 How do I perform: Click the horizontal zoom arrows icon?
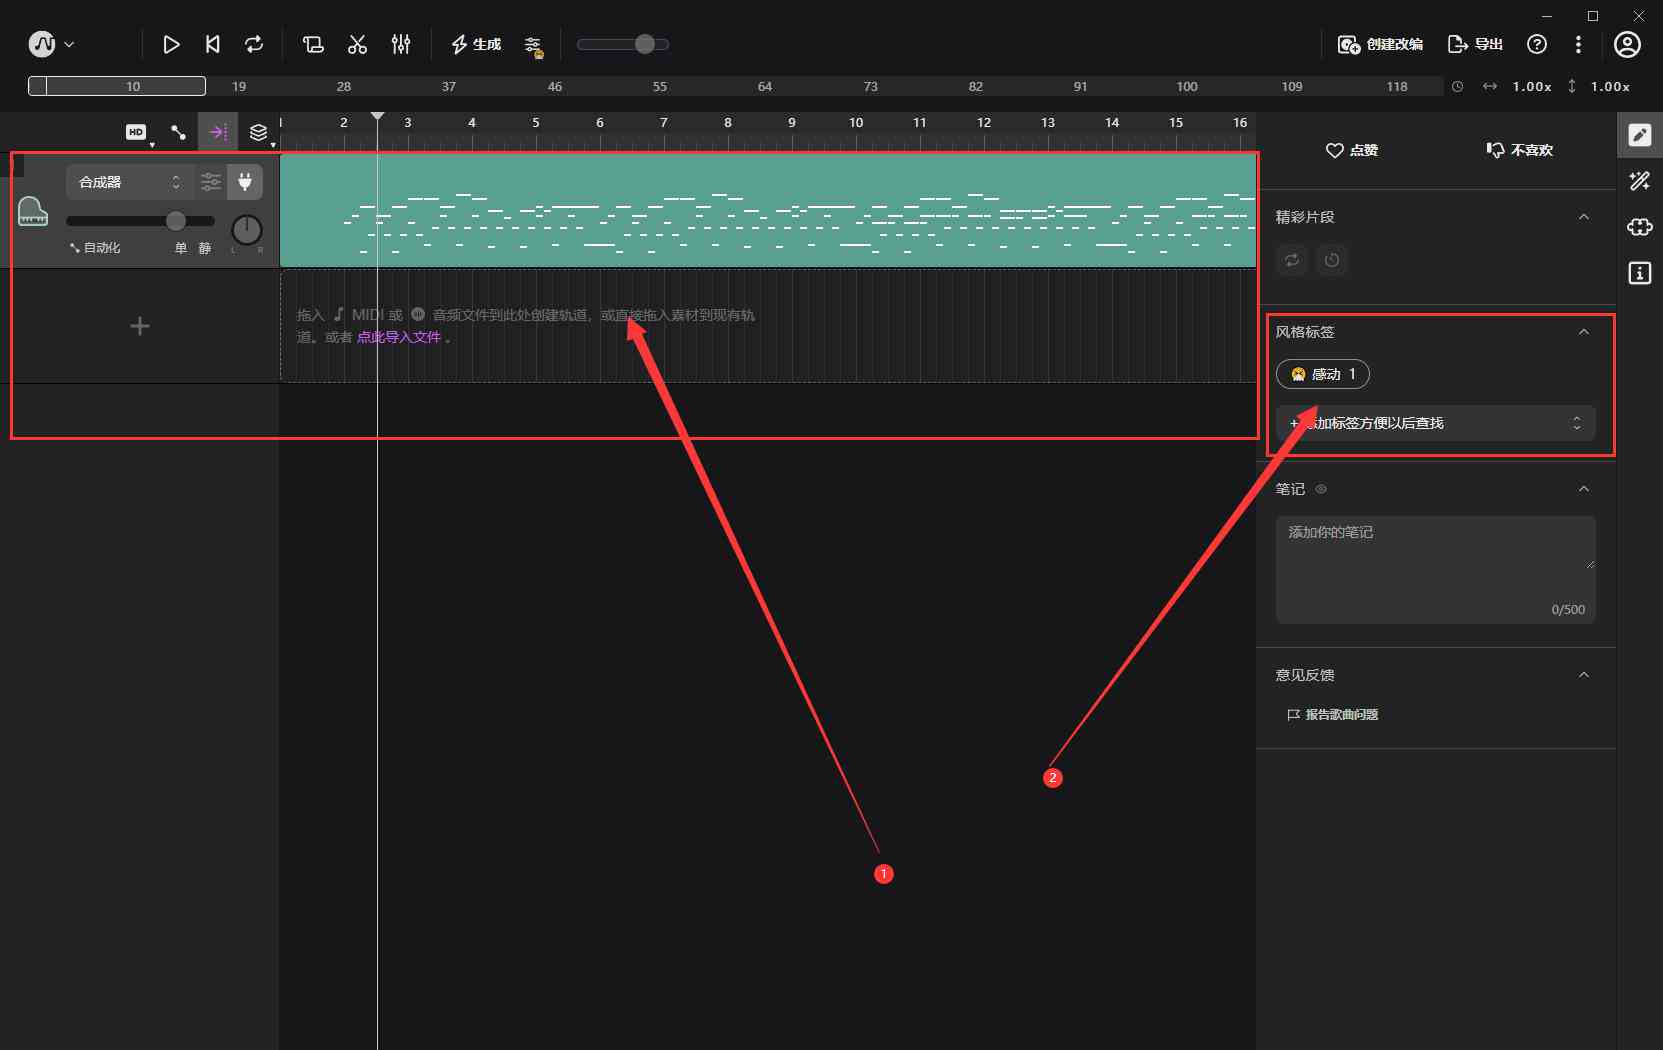pos(1490,87)
